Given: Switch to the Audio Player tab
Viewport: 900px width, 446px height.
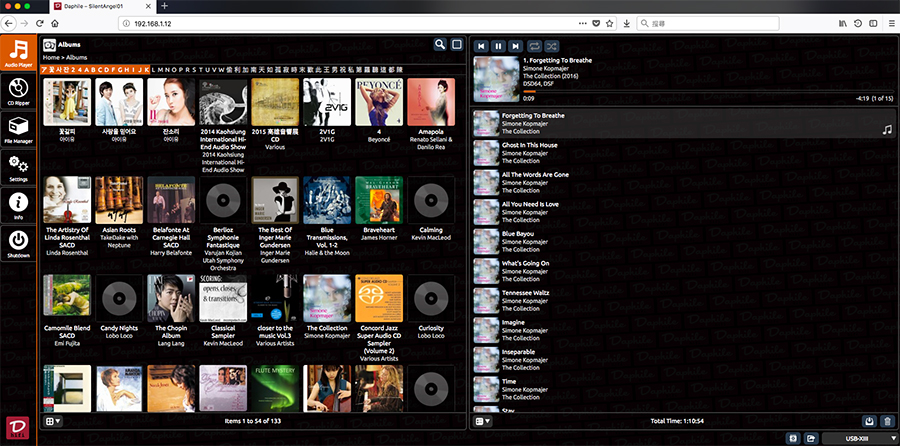Looking at the screenshot, I should pos(18,54).
